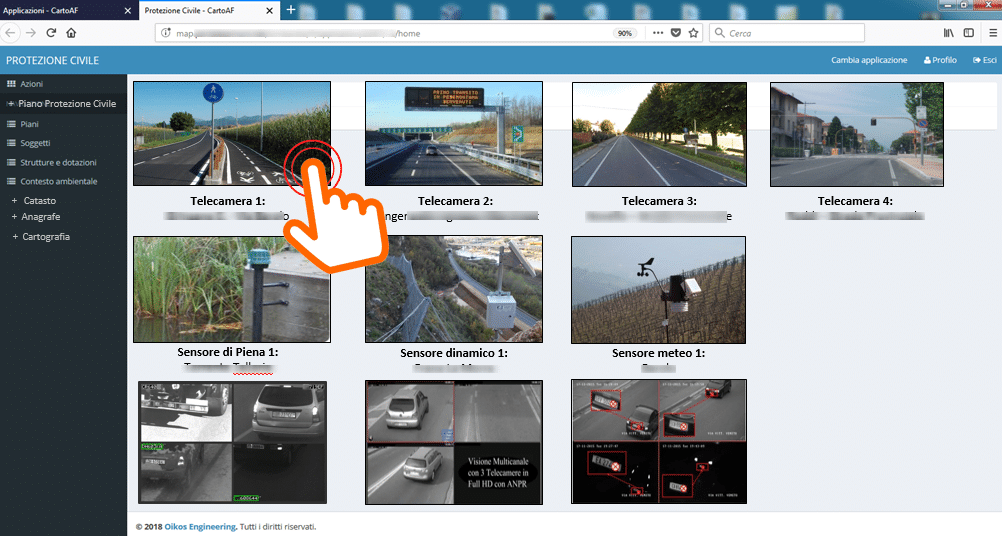Click the Pocket save icon
Viewport: 1002px width, 536px height.
tap(675, 33)
